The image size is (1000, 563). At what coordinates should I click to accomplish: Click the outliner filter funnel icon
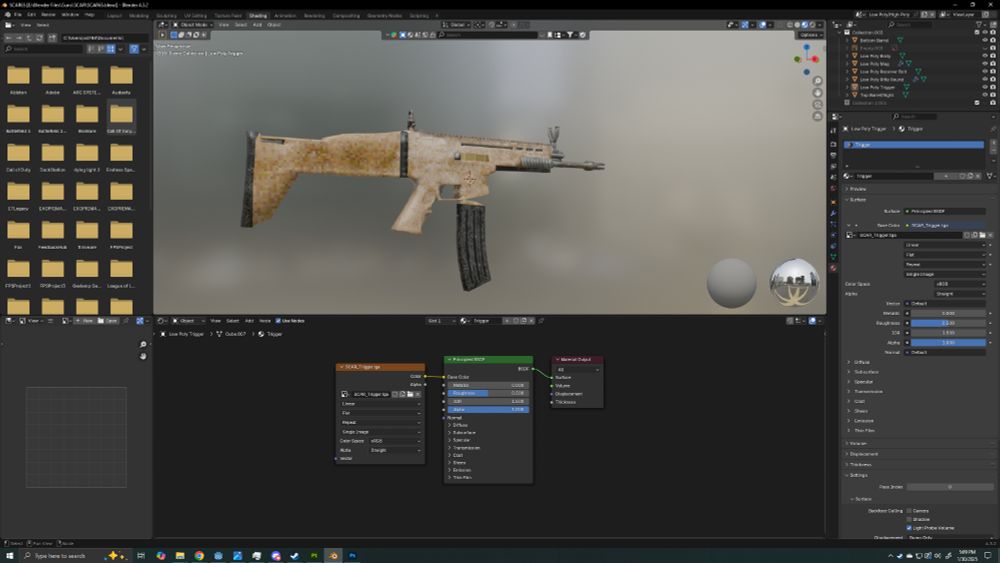pyautogui.click(x=979, y=24)
